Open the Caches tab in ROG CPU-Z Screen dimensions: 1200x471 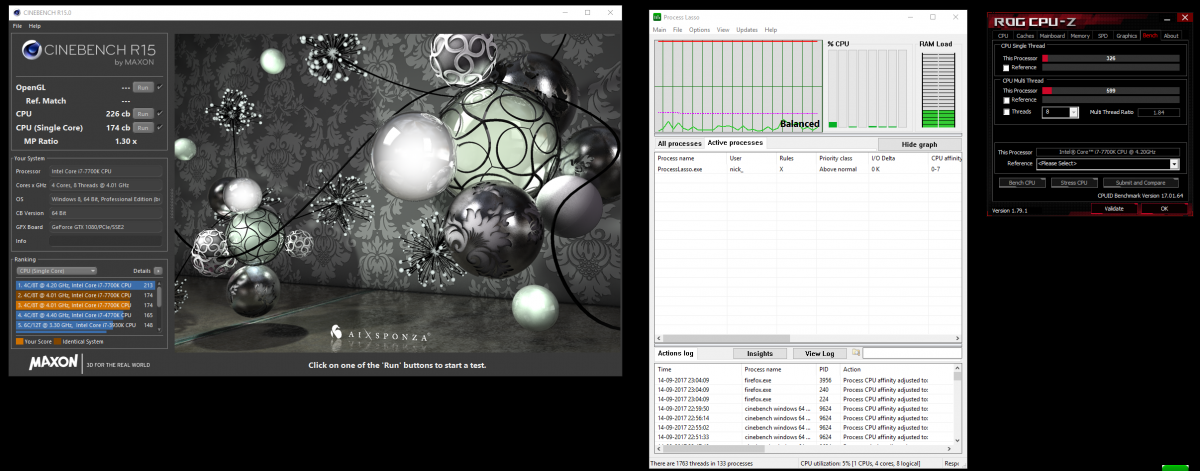(x=1025, y=36)
